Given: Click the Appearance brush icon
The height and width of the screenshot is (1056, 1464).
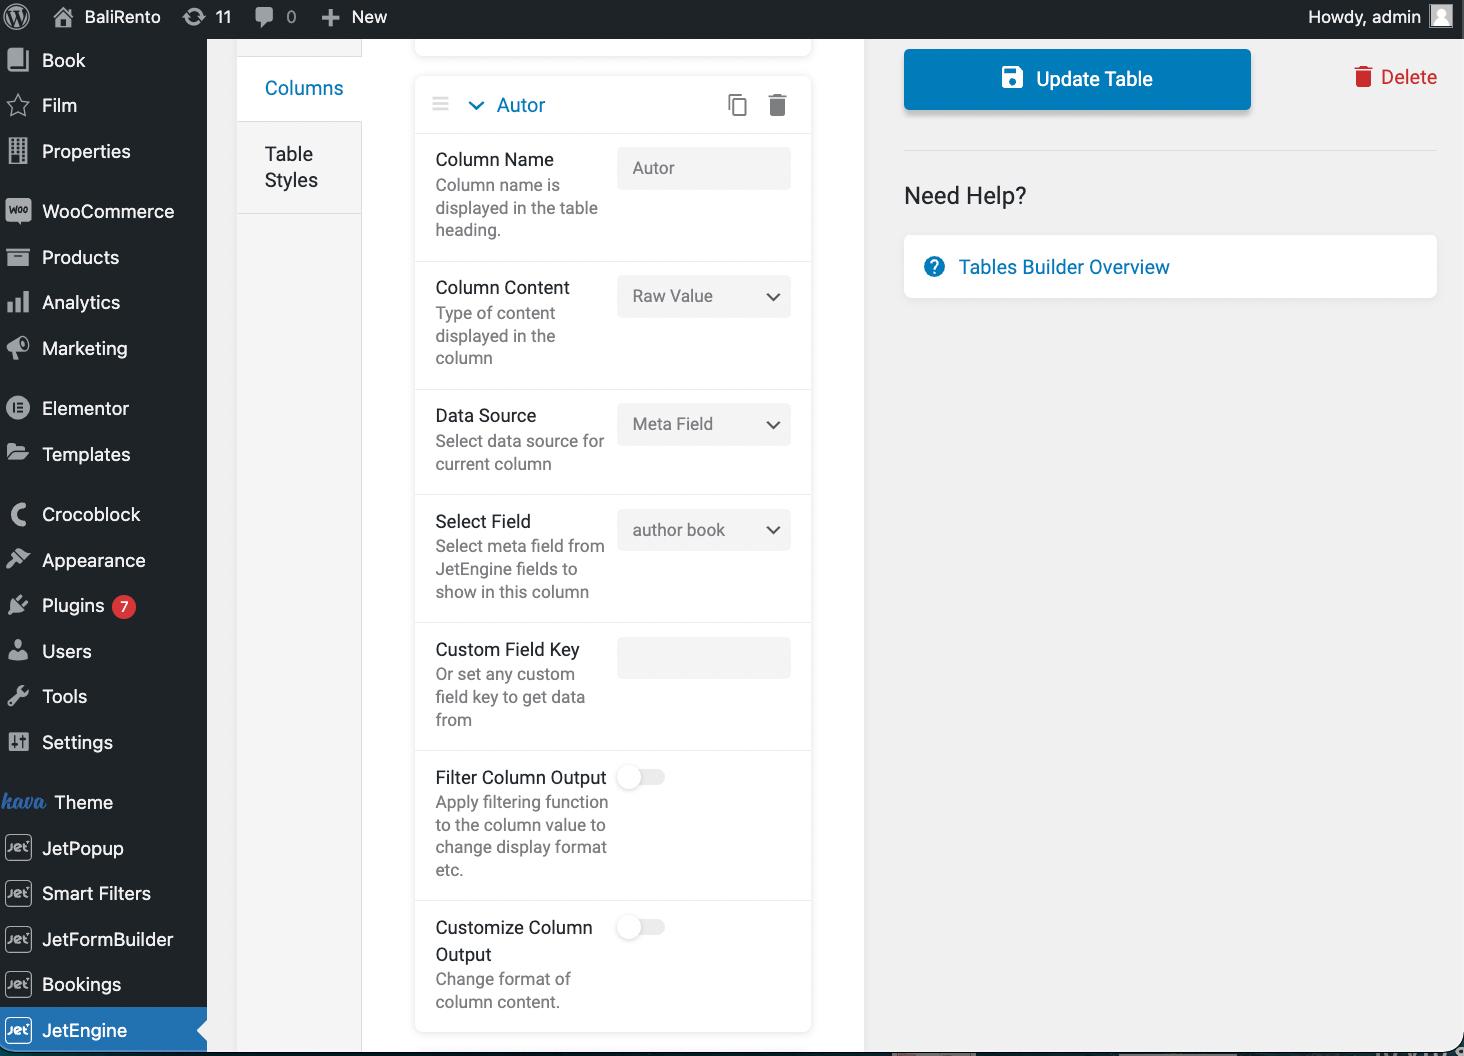Looking at the screenshot, I should pos(18,560).
